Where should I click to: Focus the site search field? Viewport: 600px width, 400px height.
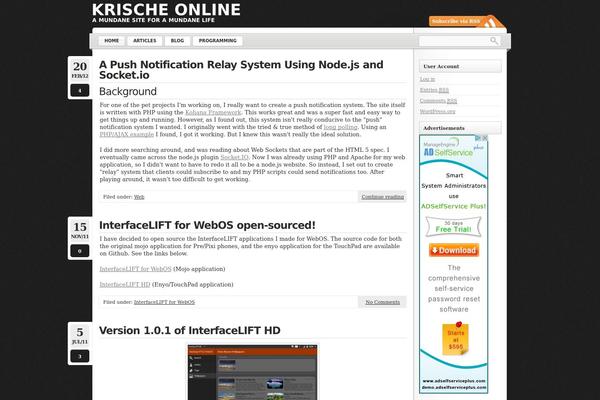[x=454, y=41]
